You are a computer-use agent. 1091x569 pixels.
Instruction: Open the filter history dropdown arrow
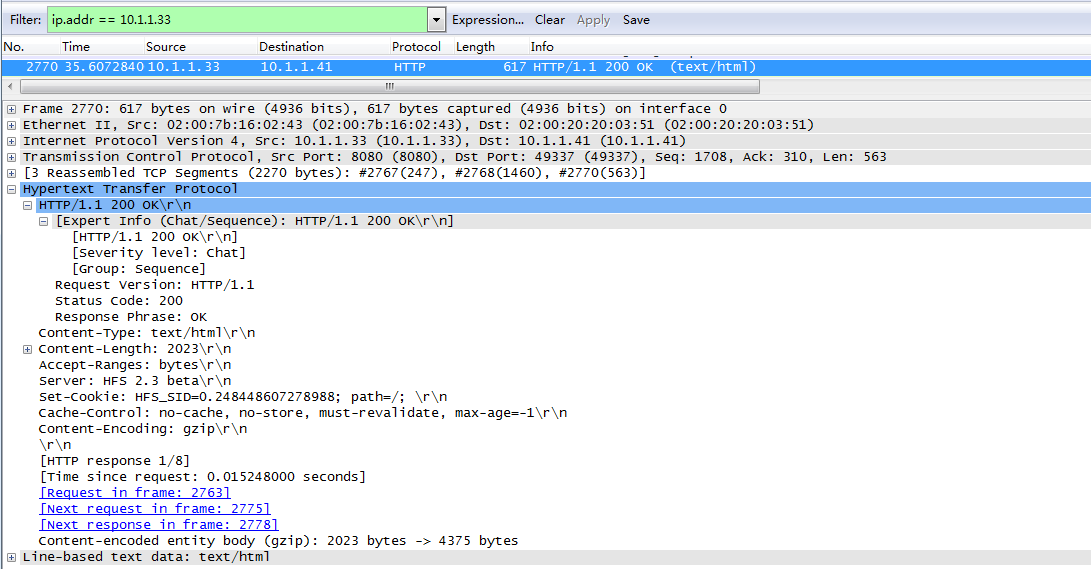(x=436, y=19)
